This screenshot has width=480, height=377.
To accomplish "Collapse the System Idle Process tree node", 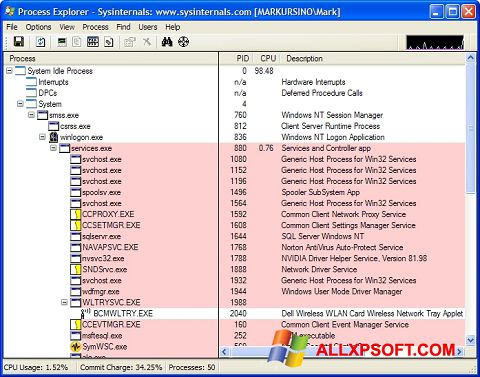I will click(9, 71).
